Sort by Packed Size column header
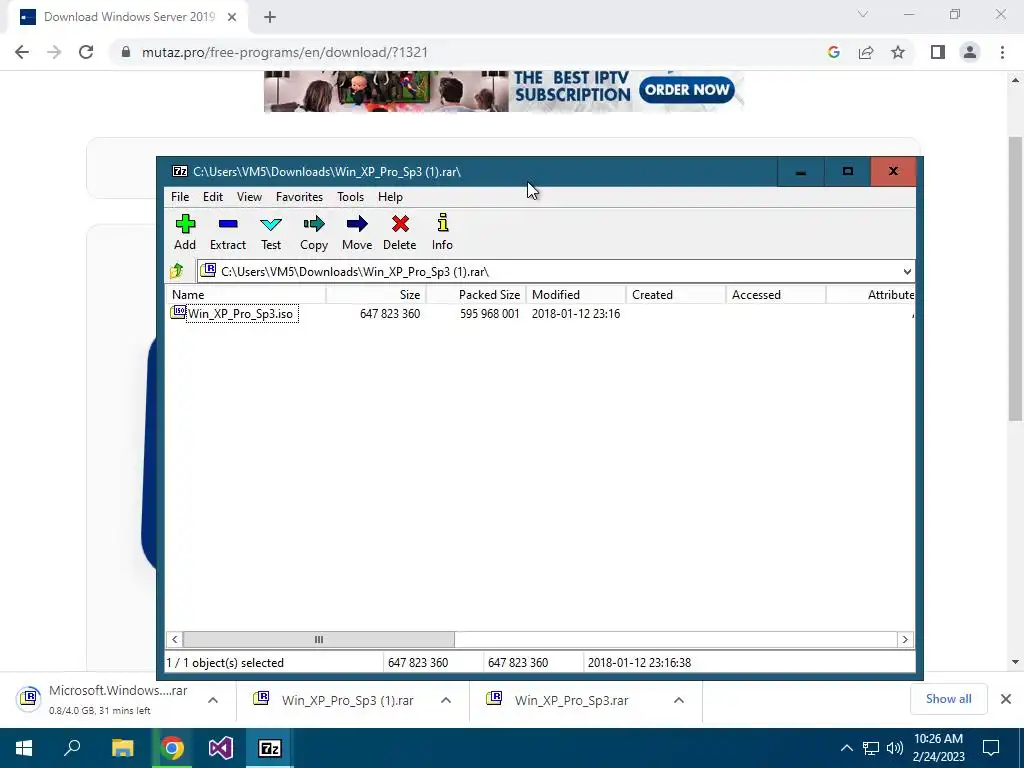Viewport: 1024px width, 768px height. click(476, 295)
